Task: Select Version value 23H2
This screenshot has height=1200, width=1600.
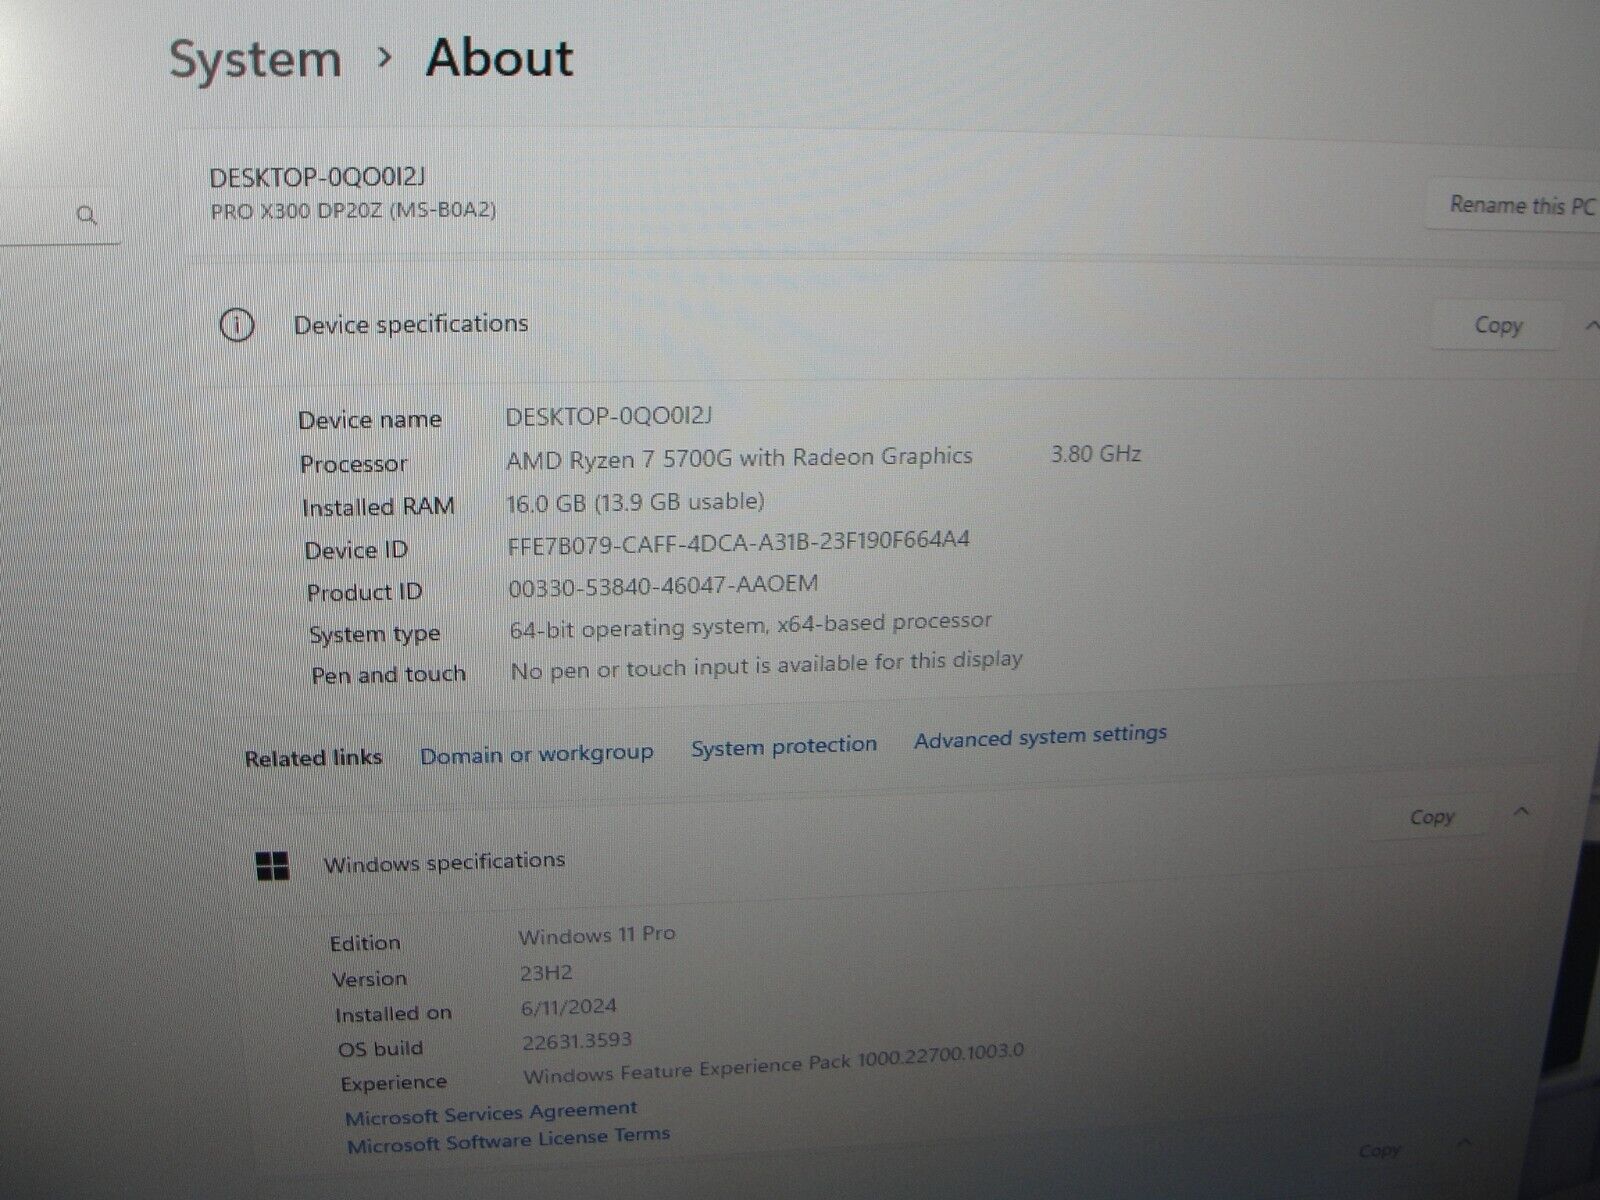Action: tap(545, 972)
